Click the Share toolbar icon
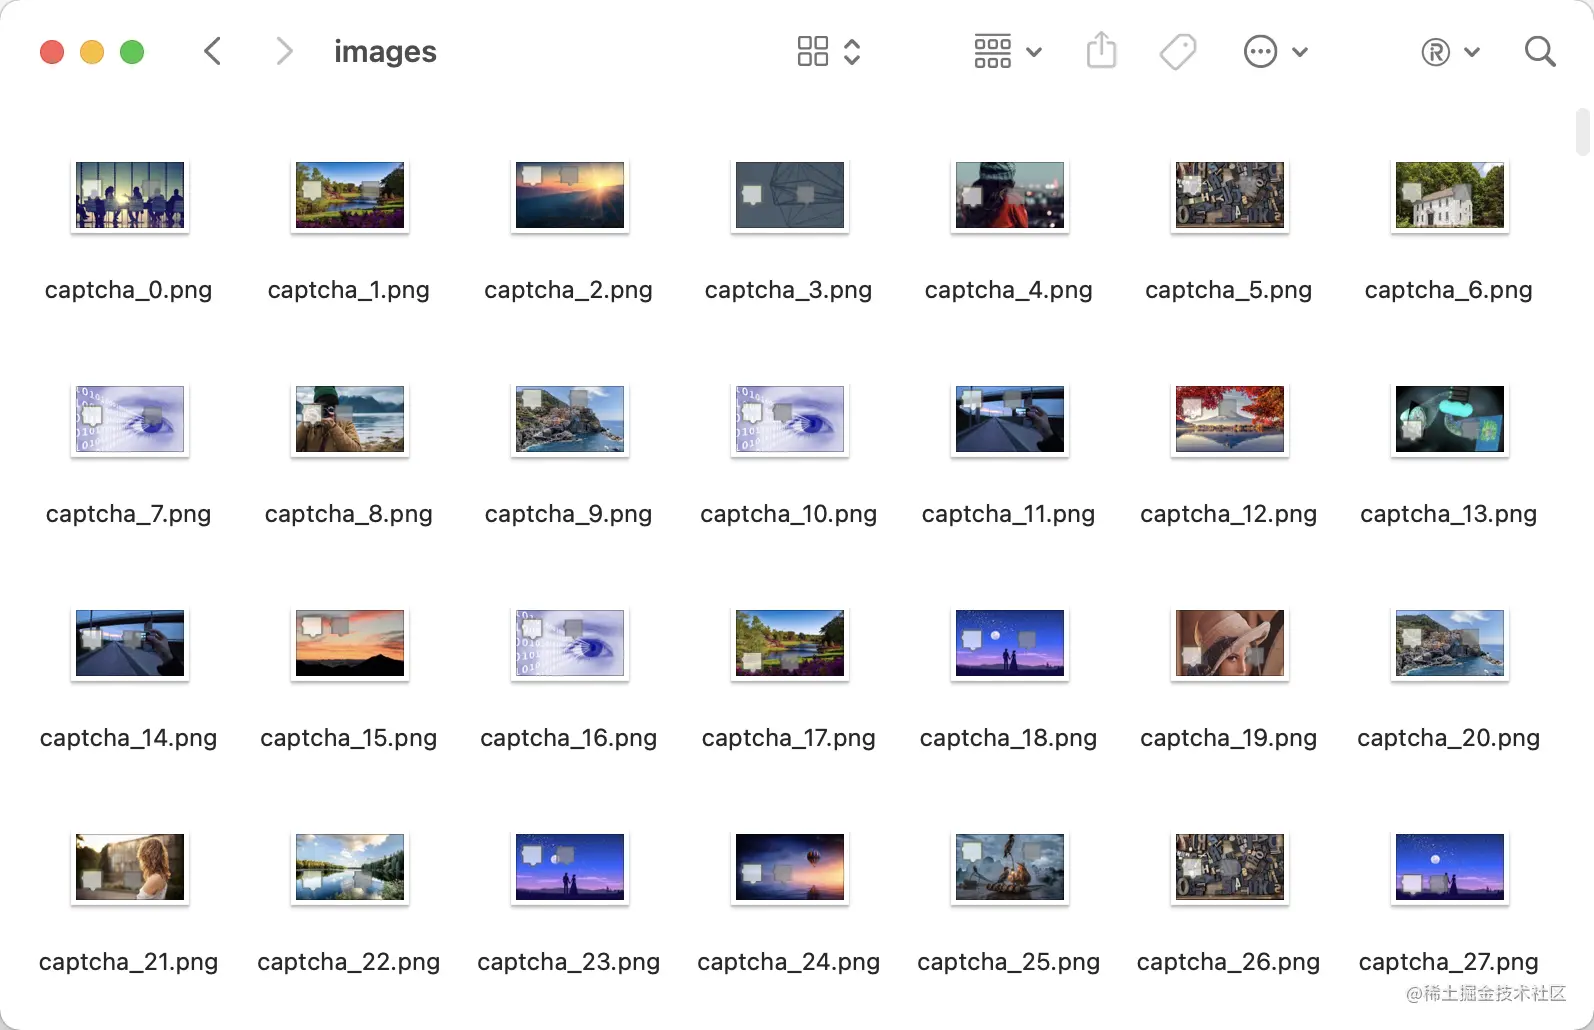 click(1101, 50)
